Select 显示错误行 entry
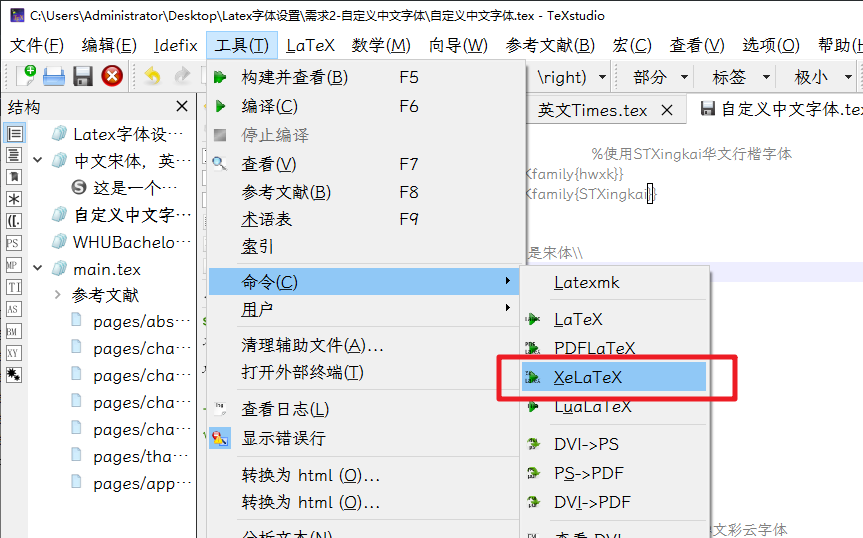863x538 pixels. pos(364,438)
